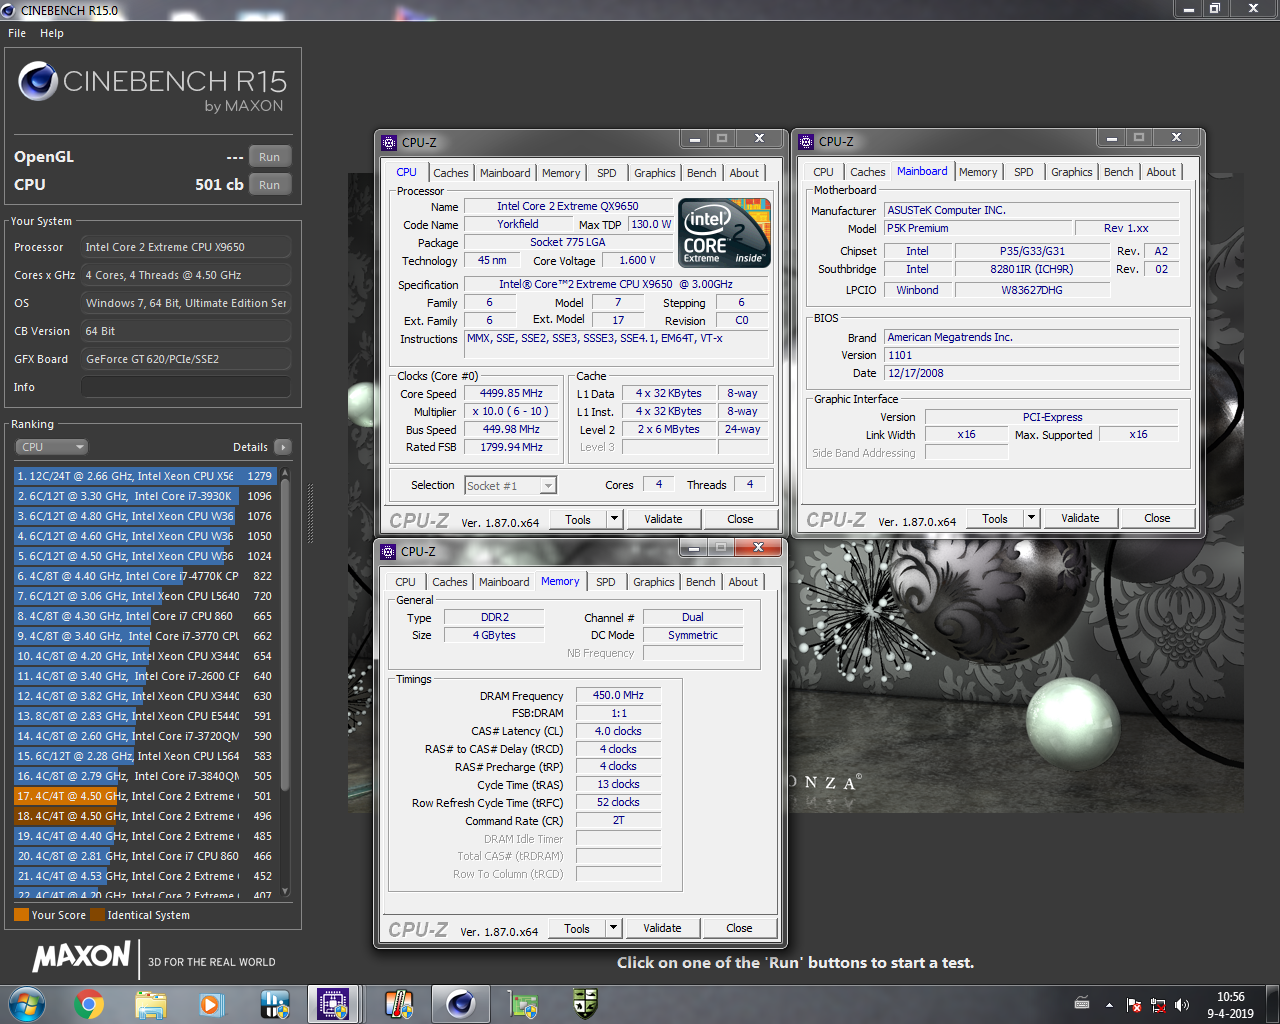Click title bar icon of CPU-Z Memory window

coord(388,551)
